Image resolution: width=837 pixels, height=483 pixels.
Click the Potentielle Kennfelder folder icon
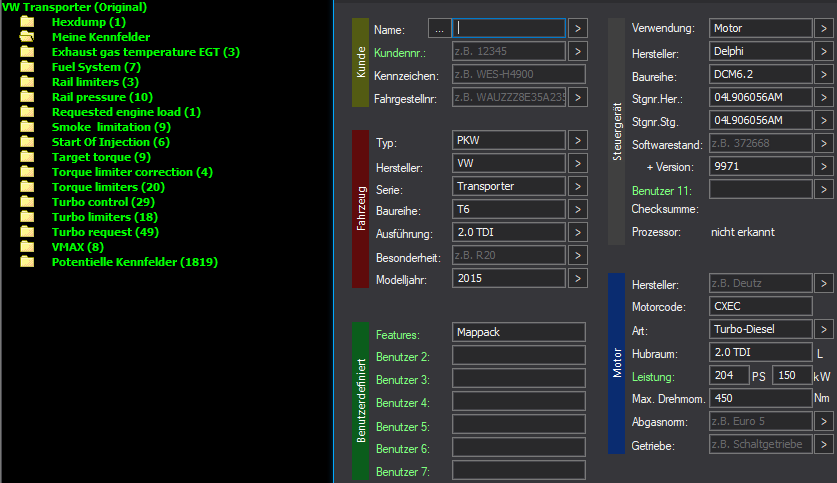coord(27,262)
